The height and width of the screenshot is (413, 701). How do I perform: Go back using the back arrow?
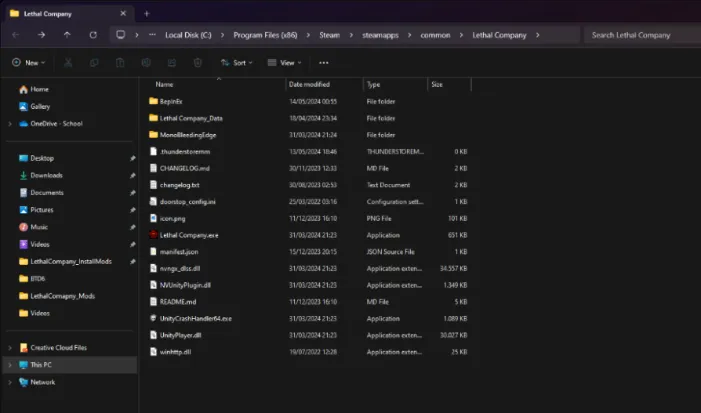pos(16,35)
